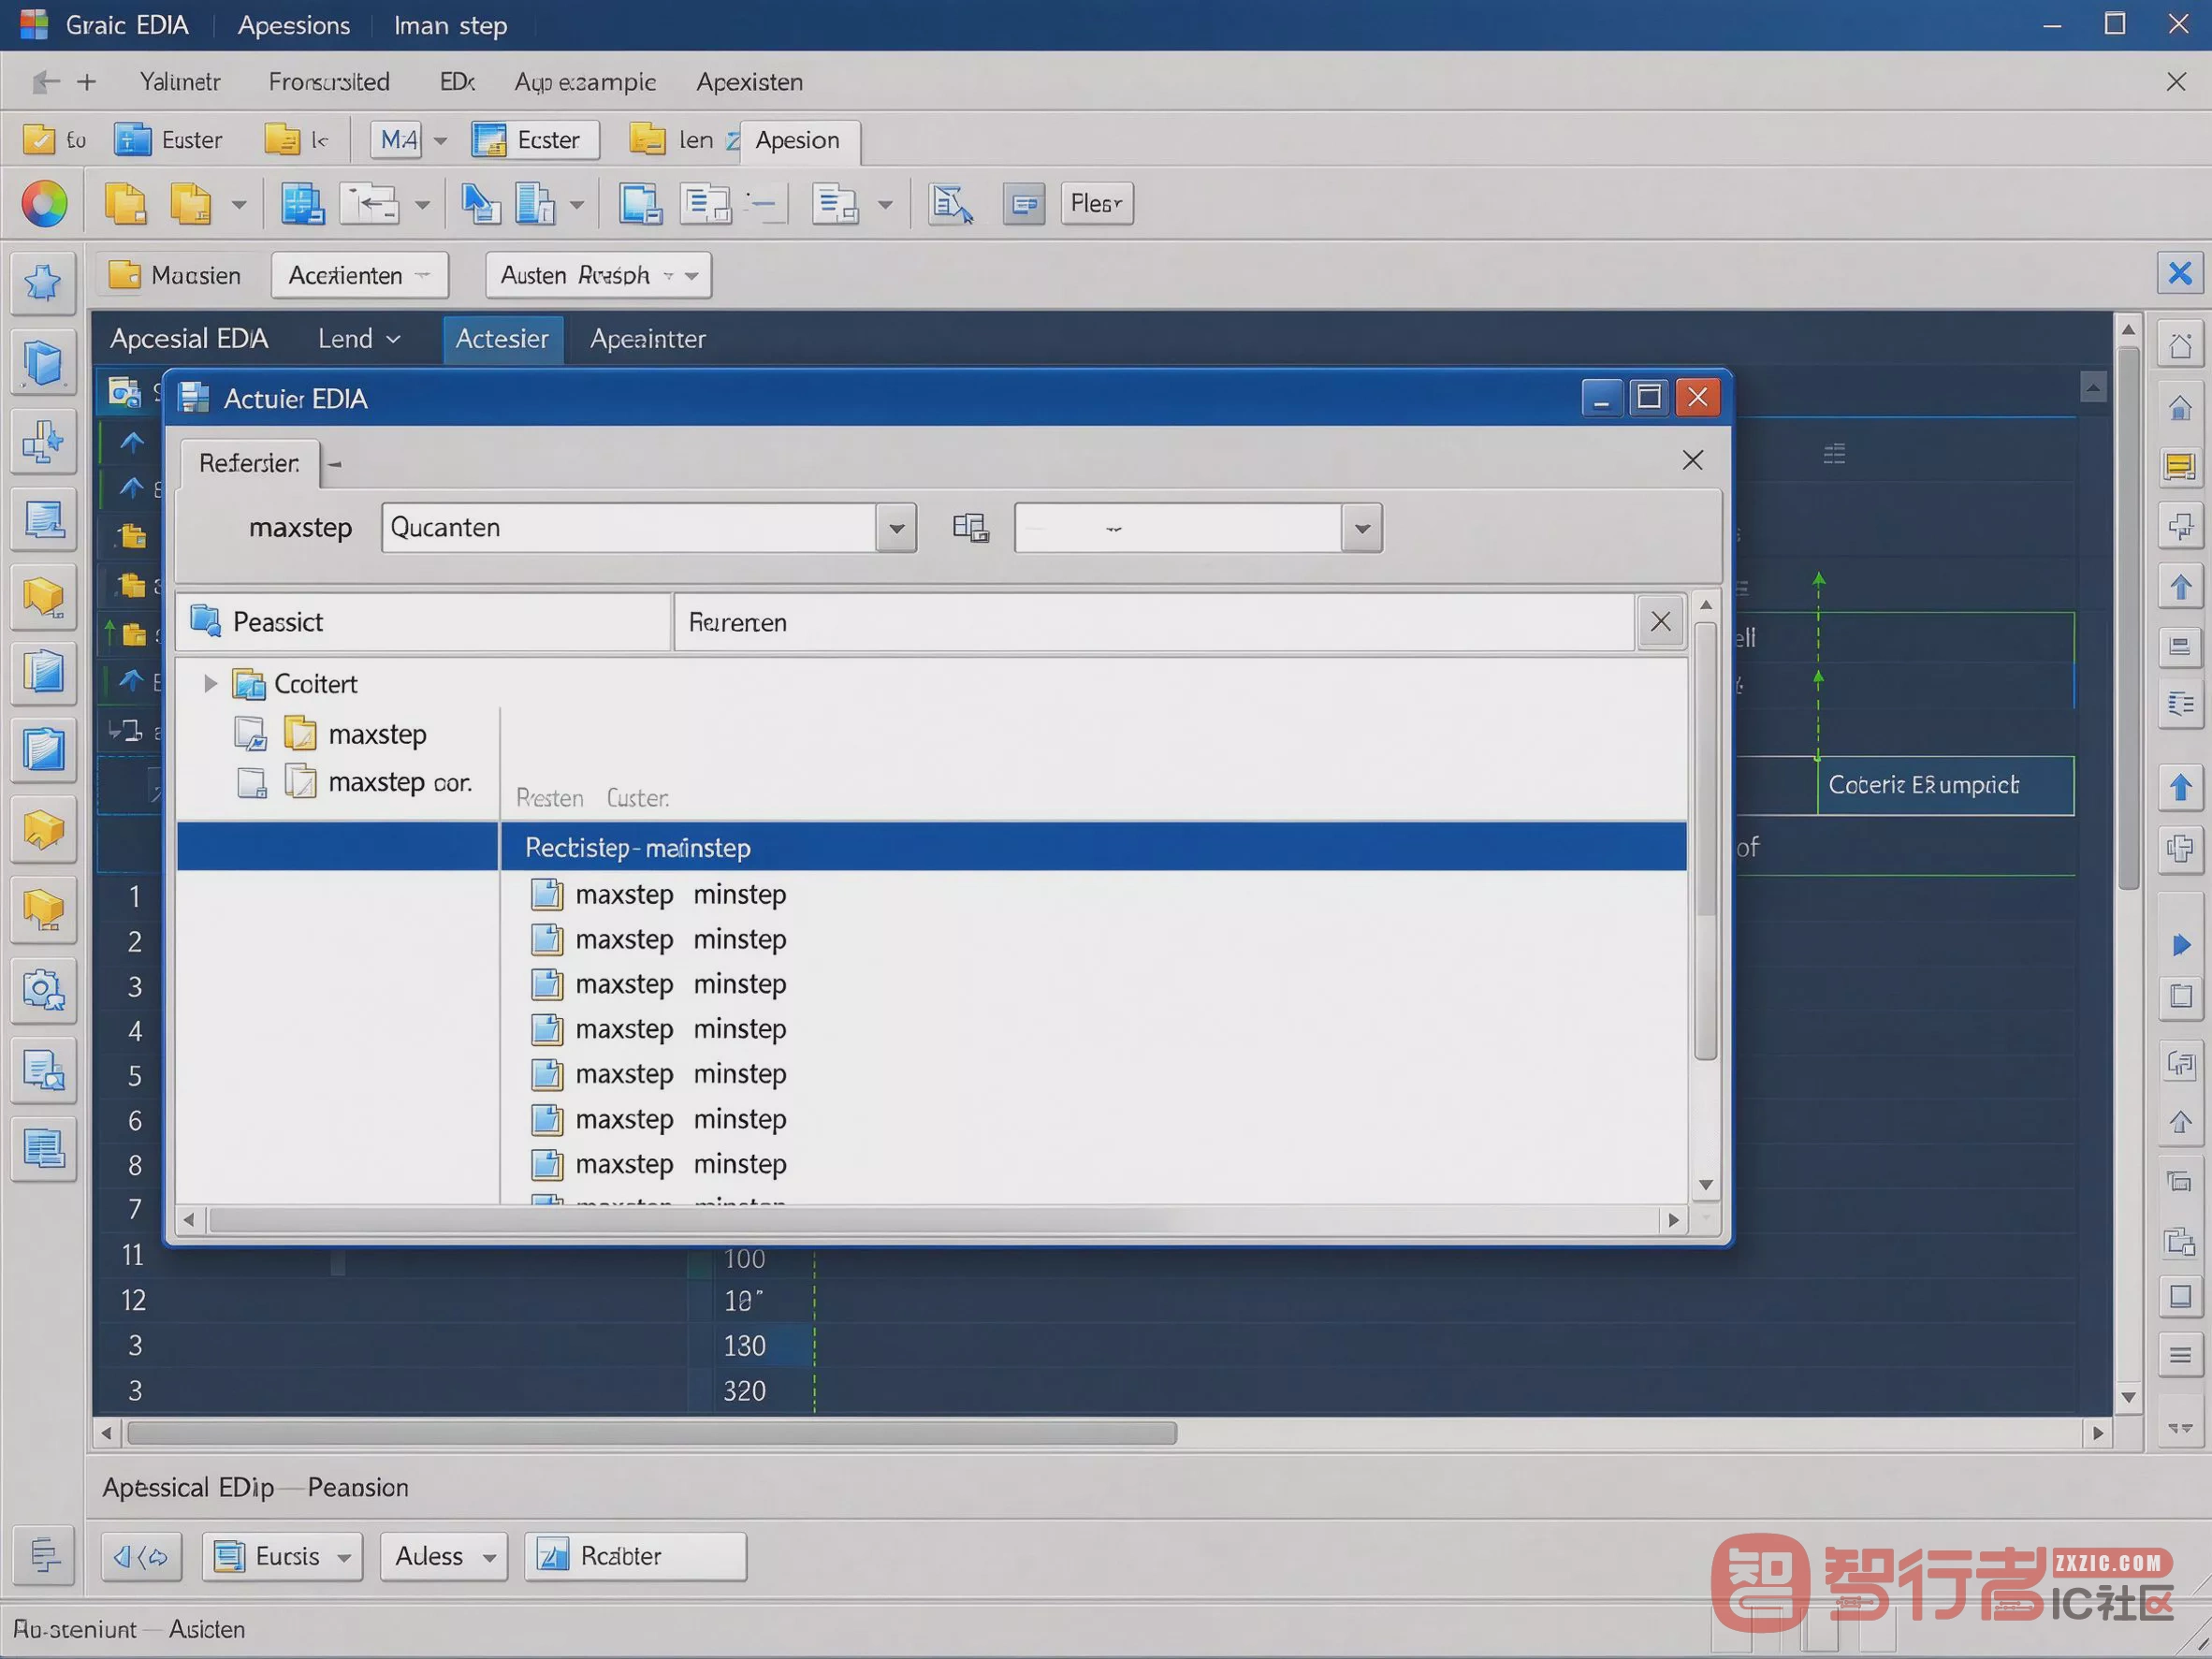Click the Acexienten button

pos(360,275)
